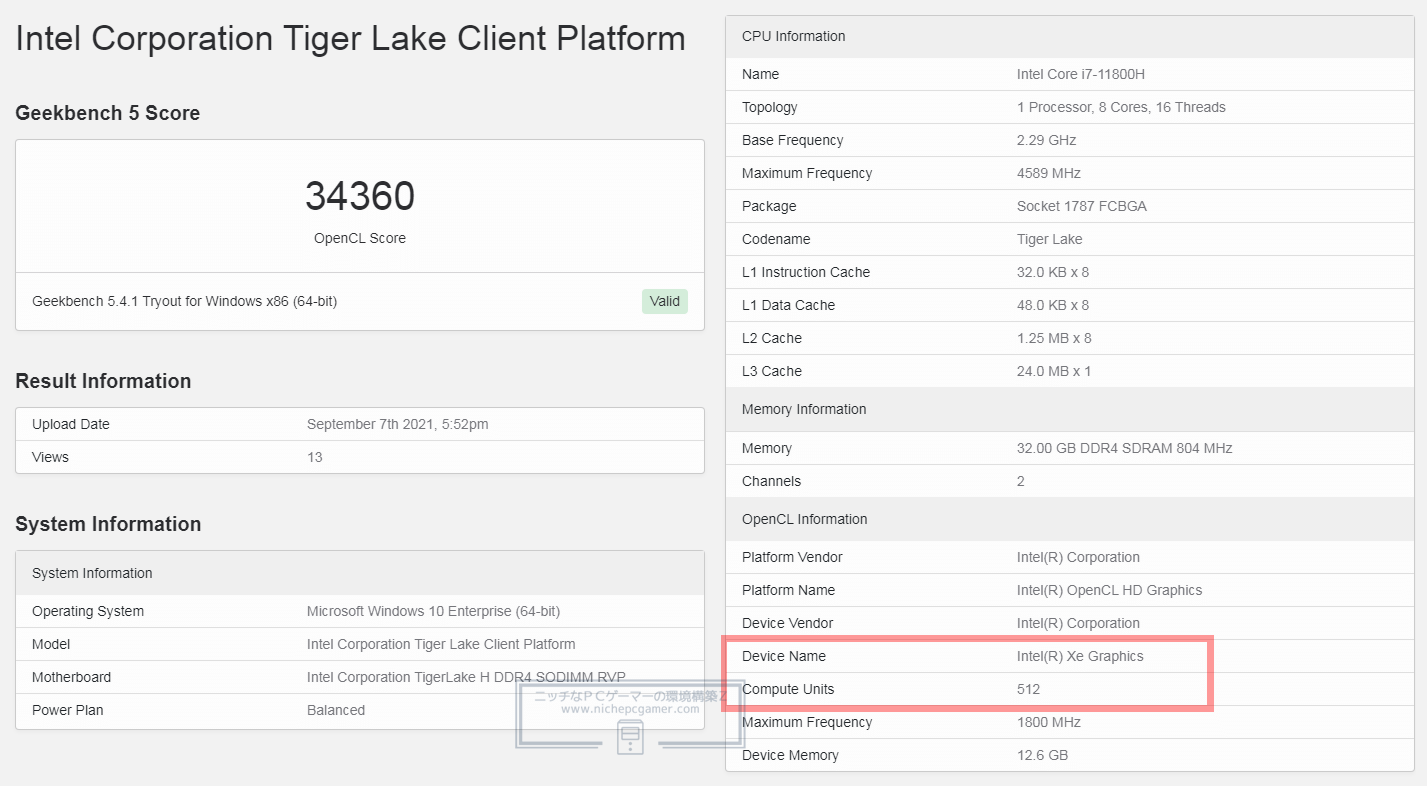The width and height of the screenshot is (1427, 786).
Task: Select the Package value Socket 1787 FCBGA
Action: pos(1082,206)
